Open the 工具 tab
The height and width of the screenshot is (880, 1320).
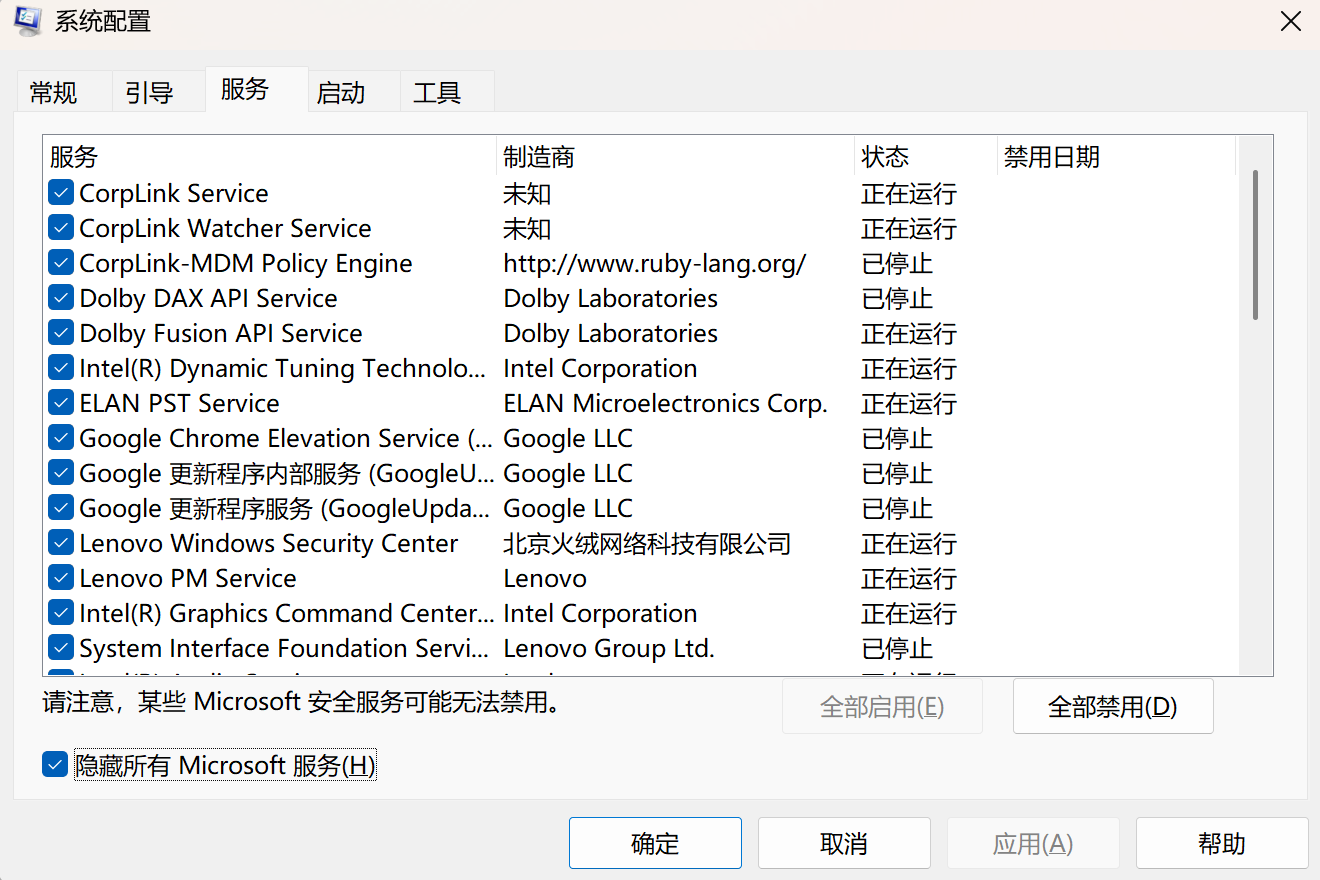click(437, 93)
